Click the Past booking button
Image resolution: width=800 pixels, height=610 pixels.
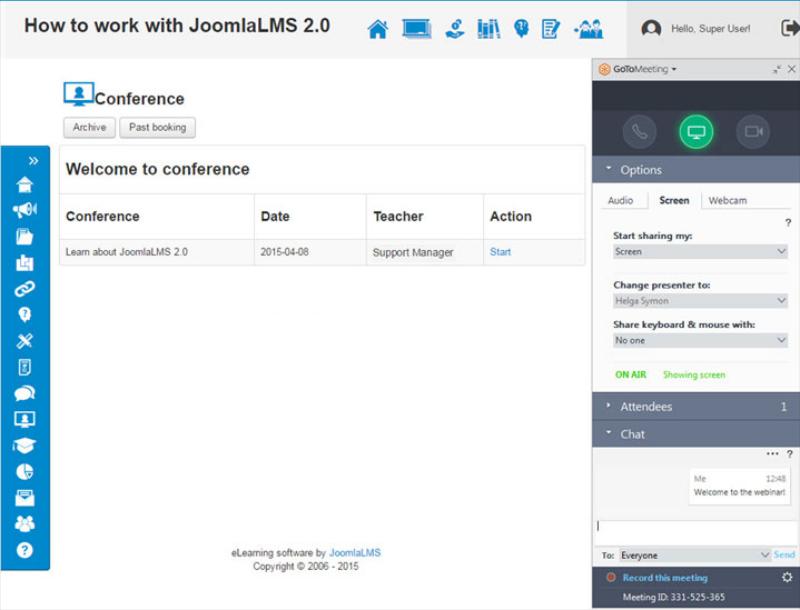pyautogui.click(x=157, y=128)
